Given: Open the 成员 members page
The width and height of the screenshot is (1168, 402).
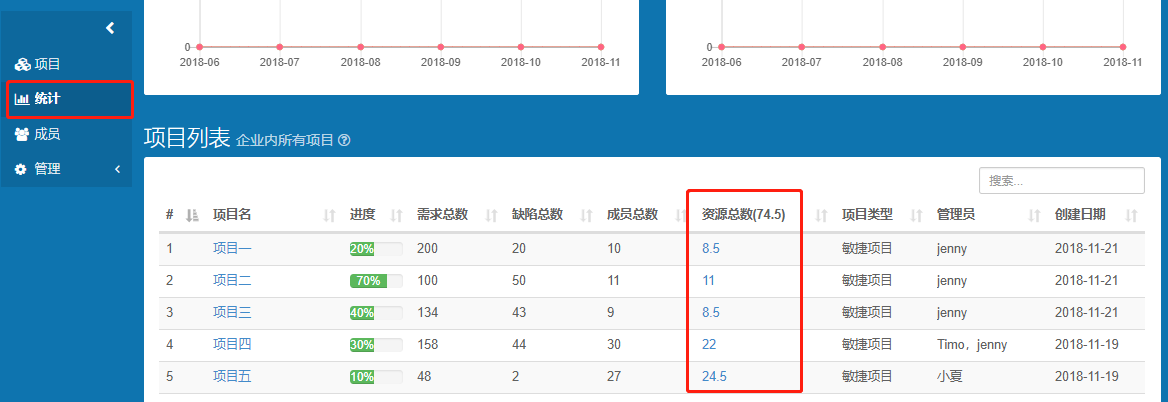Looking at the screenshot, I should click(47, 134).
